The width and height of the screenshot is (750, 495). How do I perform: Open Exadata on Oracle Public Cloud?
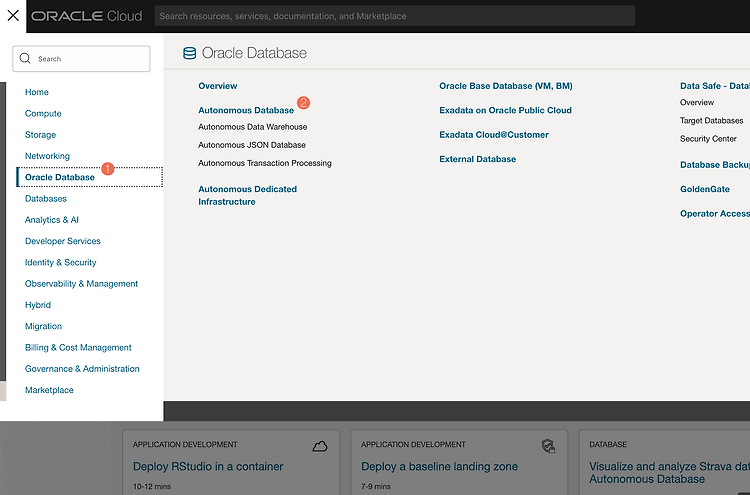(x=506, y=110)
